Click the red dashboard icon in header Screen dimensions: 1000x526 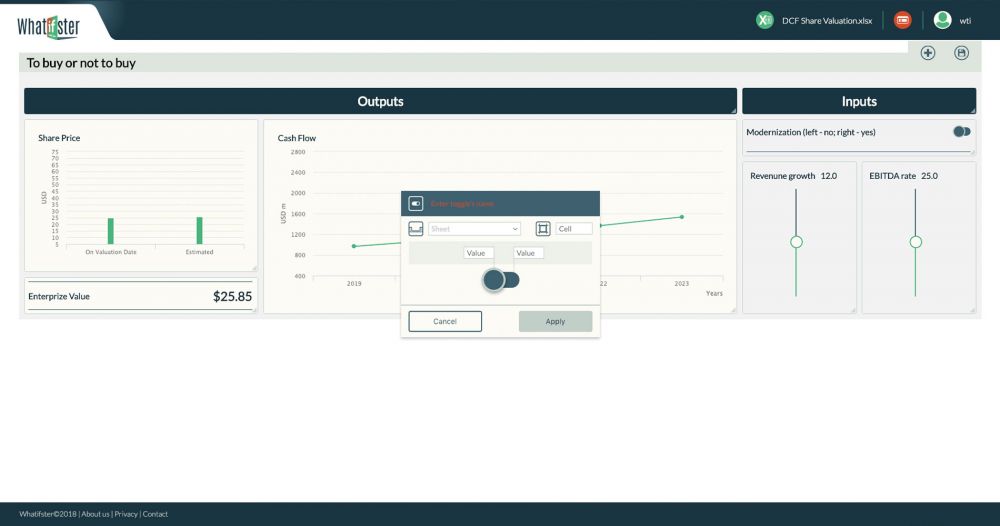(903, 20)
